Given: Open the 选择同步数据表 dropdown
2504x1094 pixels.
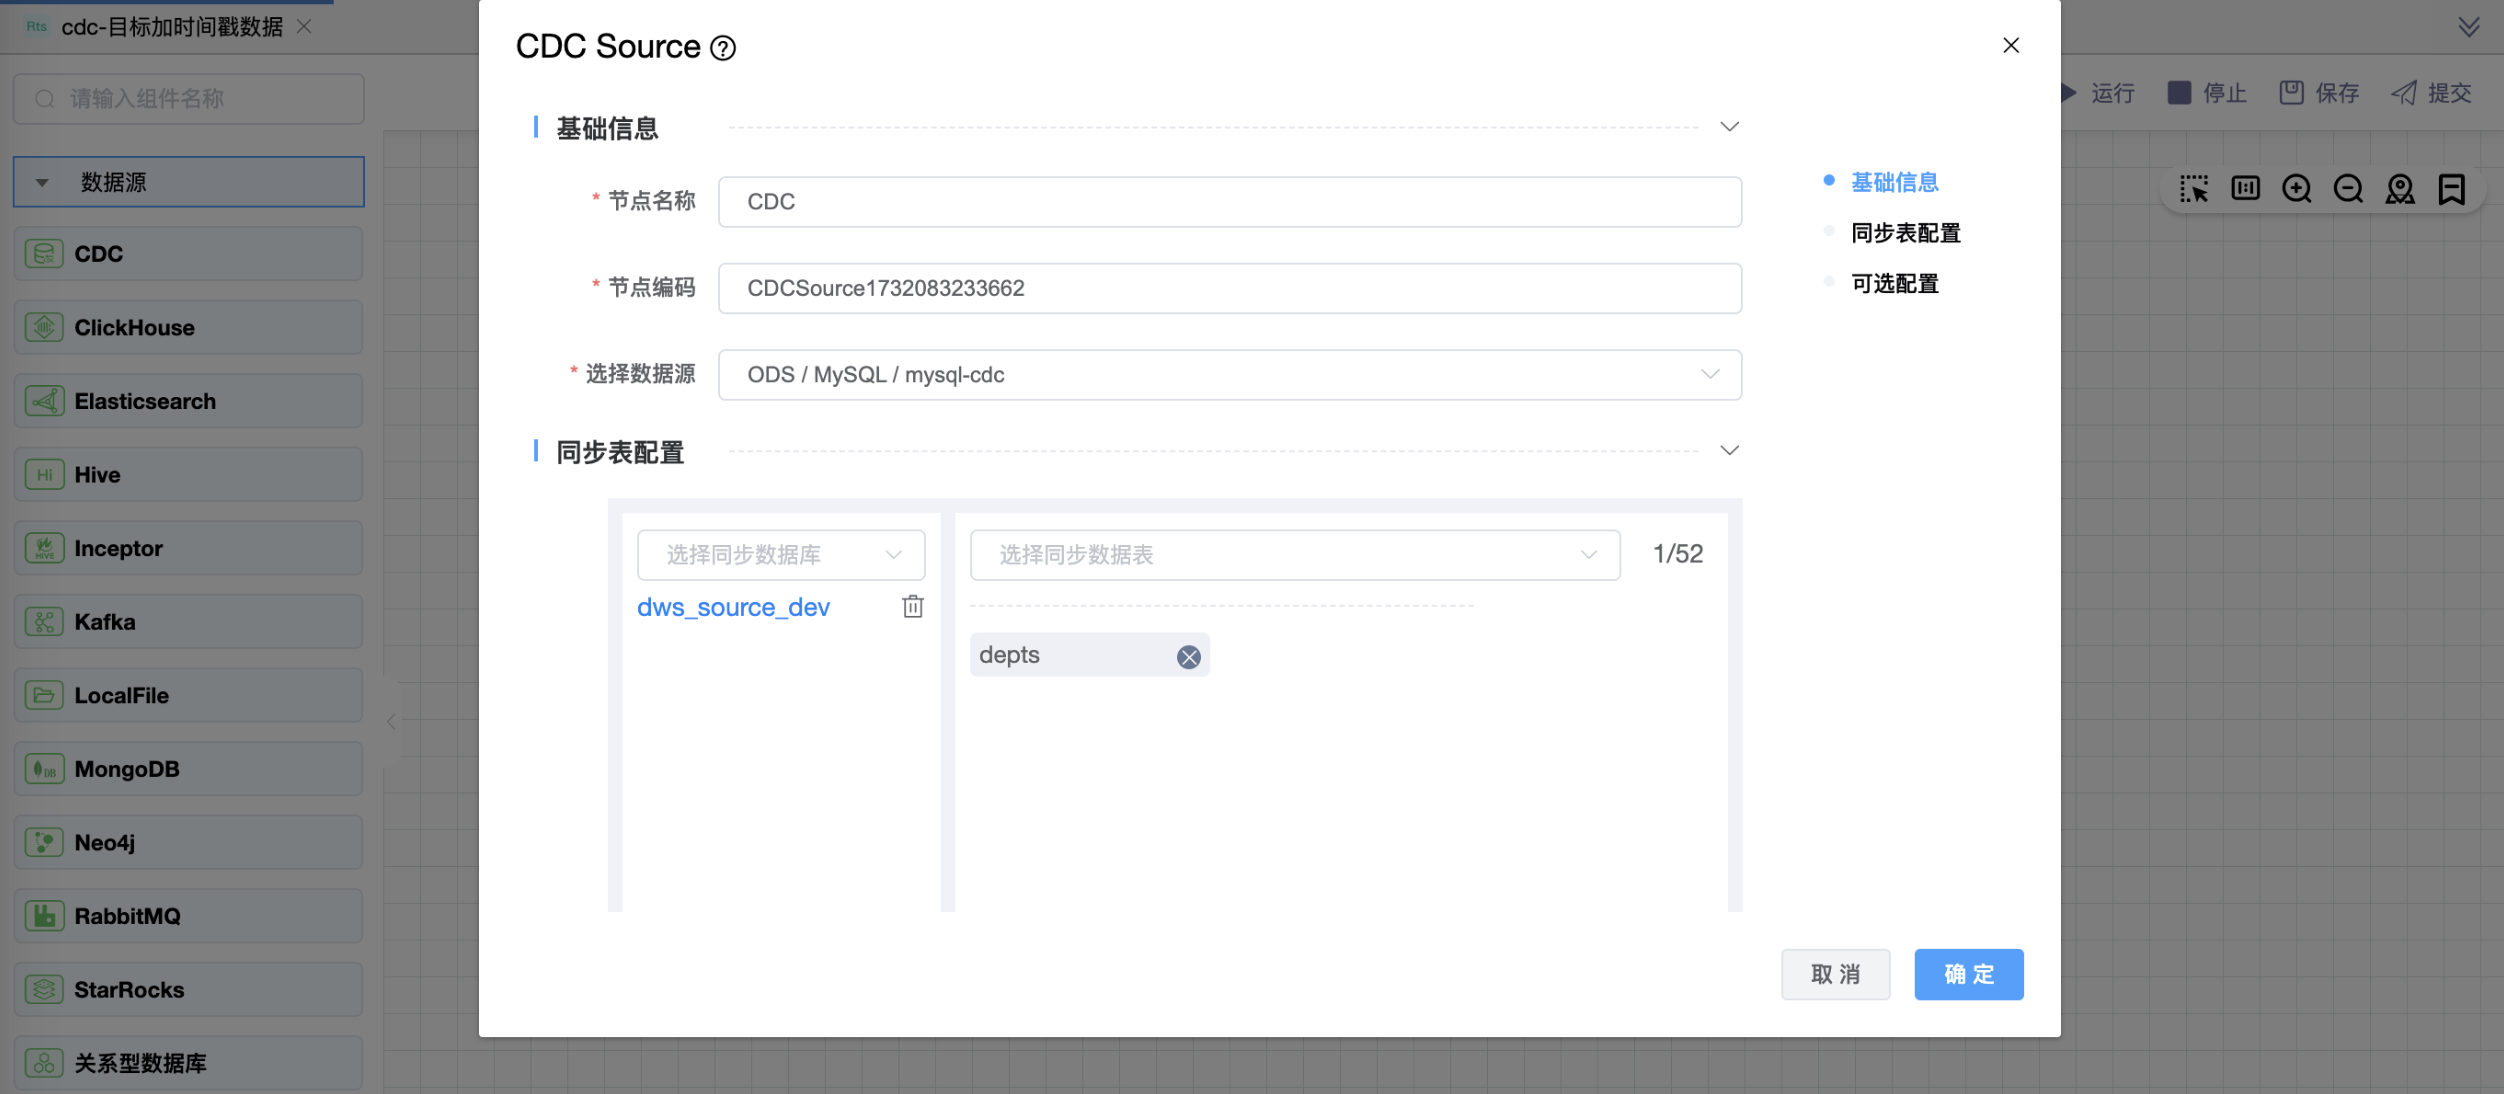Looking at the screenshot, I should click(1294, 555).
